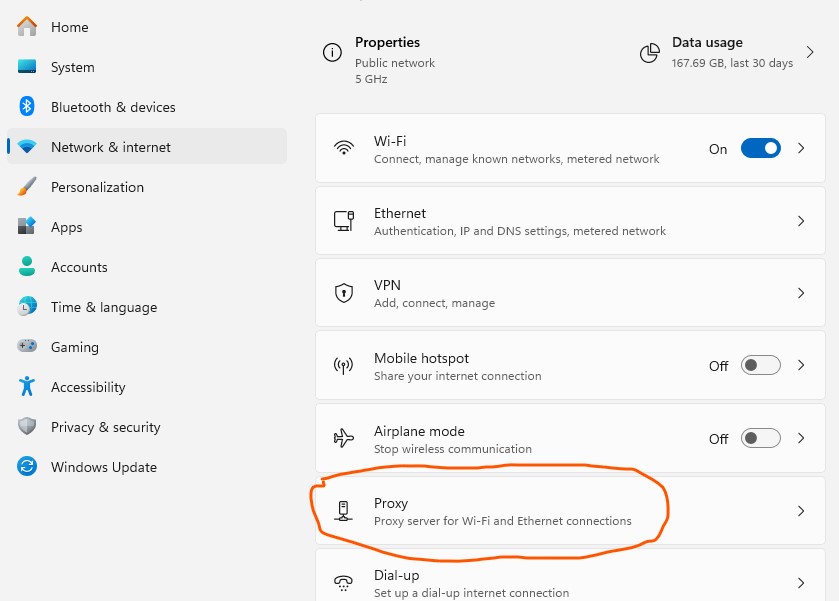
Task: Open VPN settings via chevron arrow
Action: tap(801, 293)
